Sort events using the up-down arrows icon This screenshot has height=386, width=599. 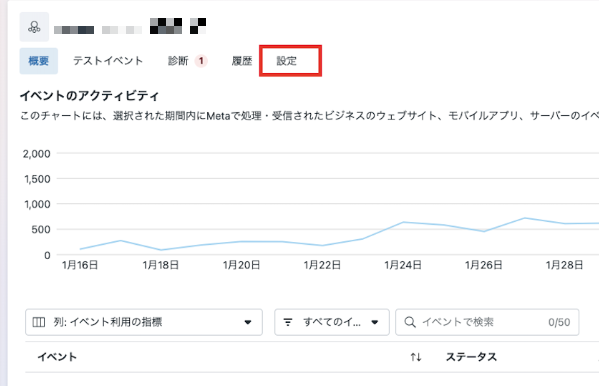tap(416, 357)
